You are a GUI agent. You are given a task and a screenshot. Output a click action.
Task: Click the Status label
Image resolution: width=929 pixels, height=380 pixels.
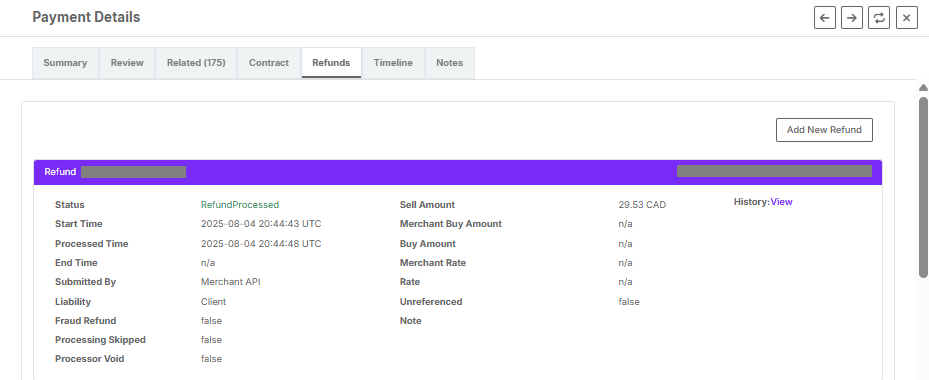tap(70, 205)
